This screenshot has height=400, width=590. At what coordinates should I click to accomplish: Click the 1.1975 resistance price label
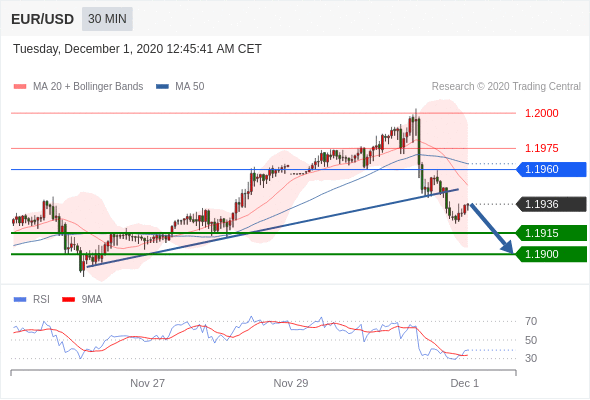(x=541, y=148)
